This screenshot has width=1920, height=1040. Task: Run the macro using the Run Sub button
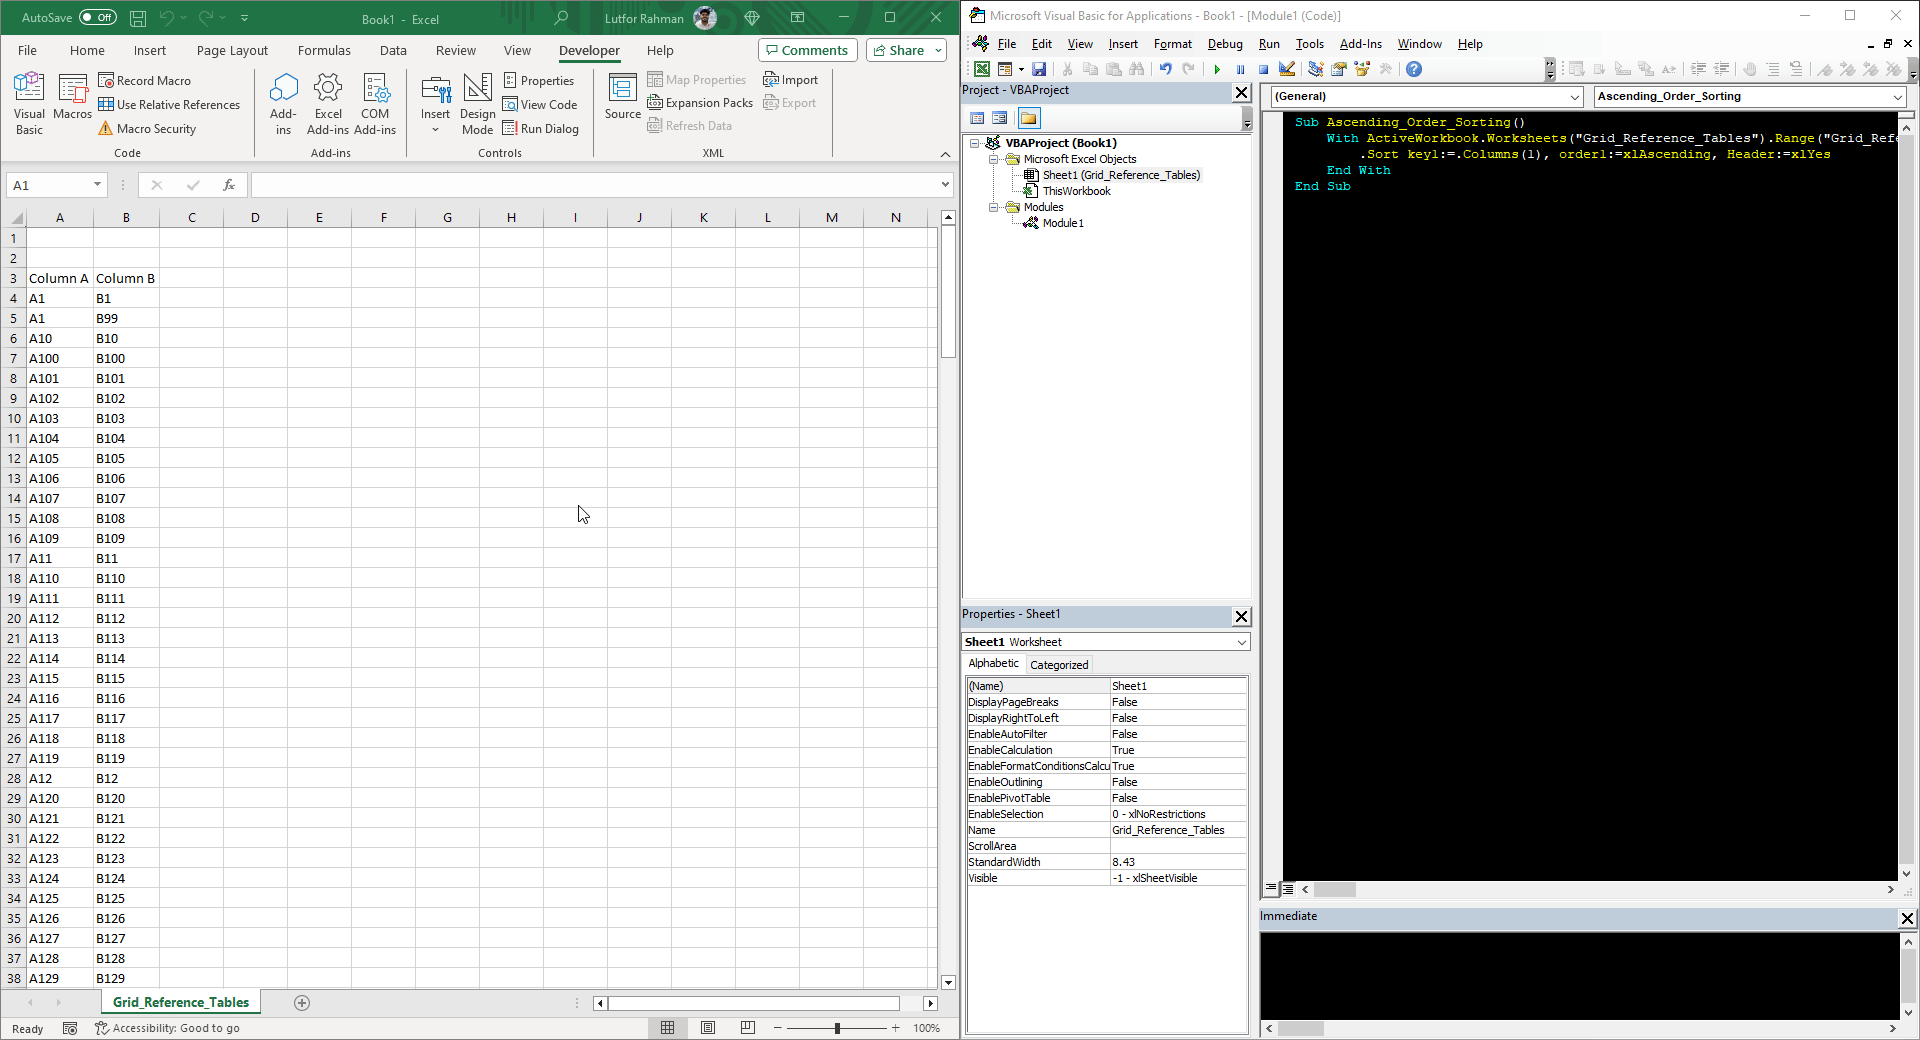pos(1217,69)
